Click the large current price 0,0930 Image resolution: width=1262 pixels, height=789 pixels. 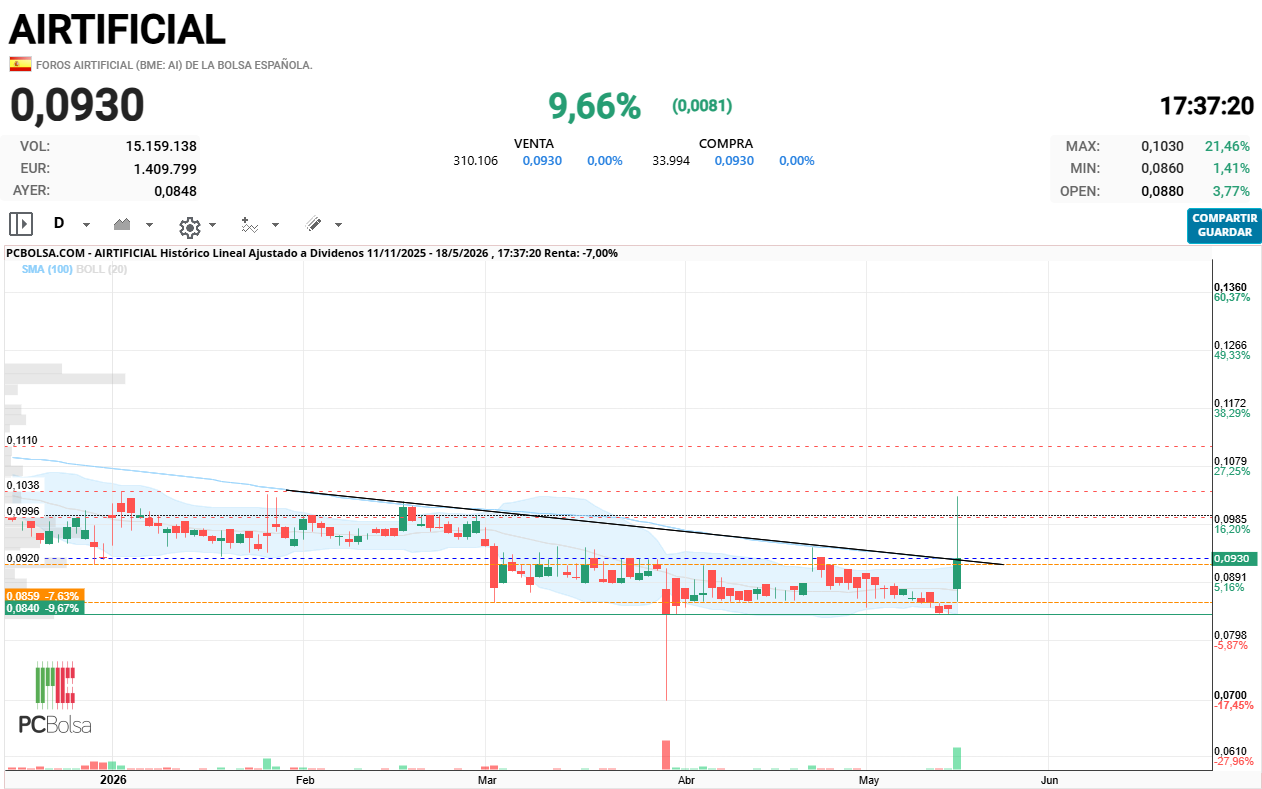(77, 105)
